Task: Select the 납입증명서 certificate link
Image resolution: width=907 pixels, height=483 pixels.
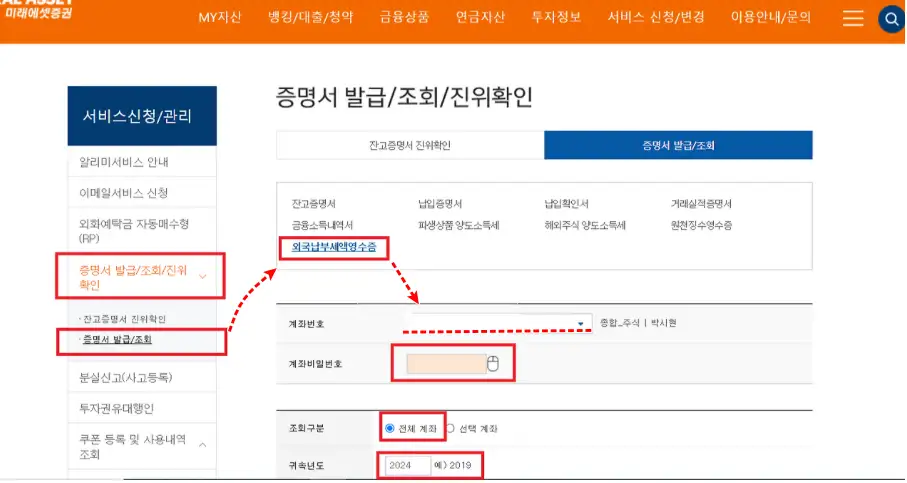Action: tap(440, 204)
